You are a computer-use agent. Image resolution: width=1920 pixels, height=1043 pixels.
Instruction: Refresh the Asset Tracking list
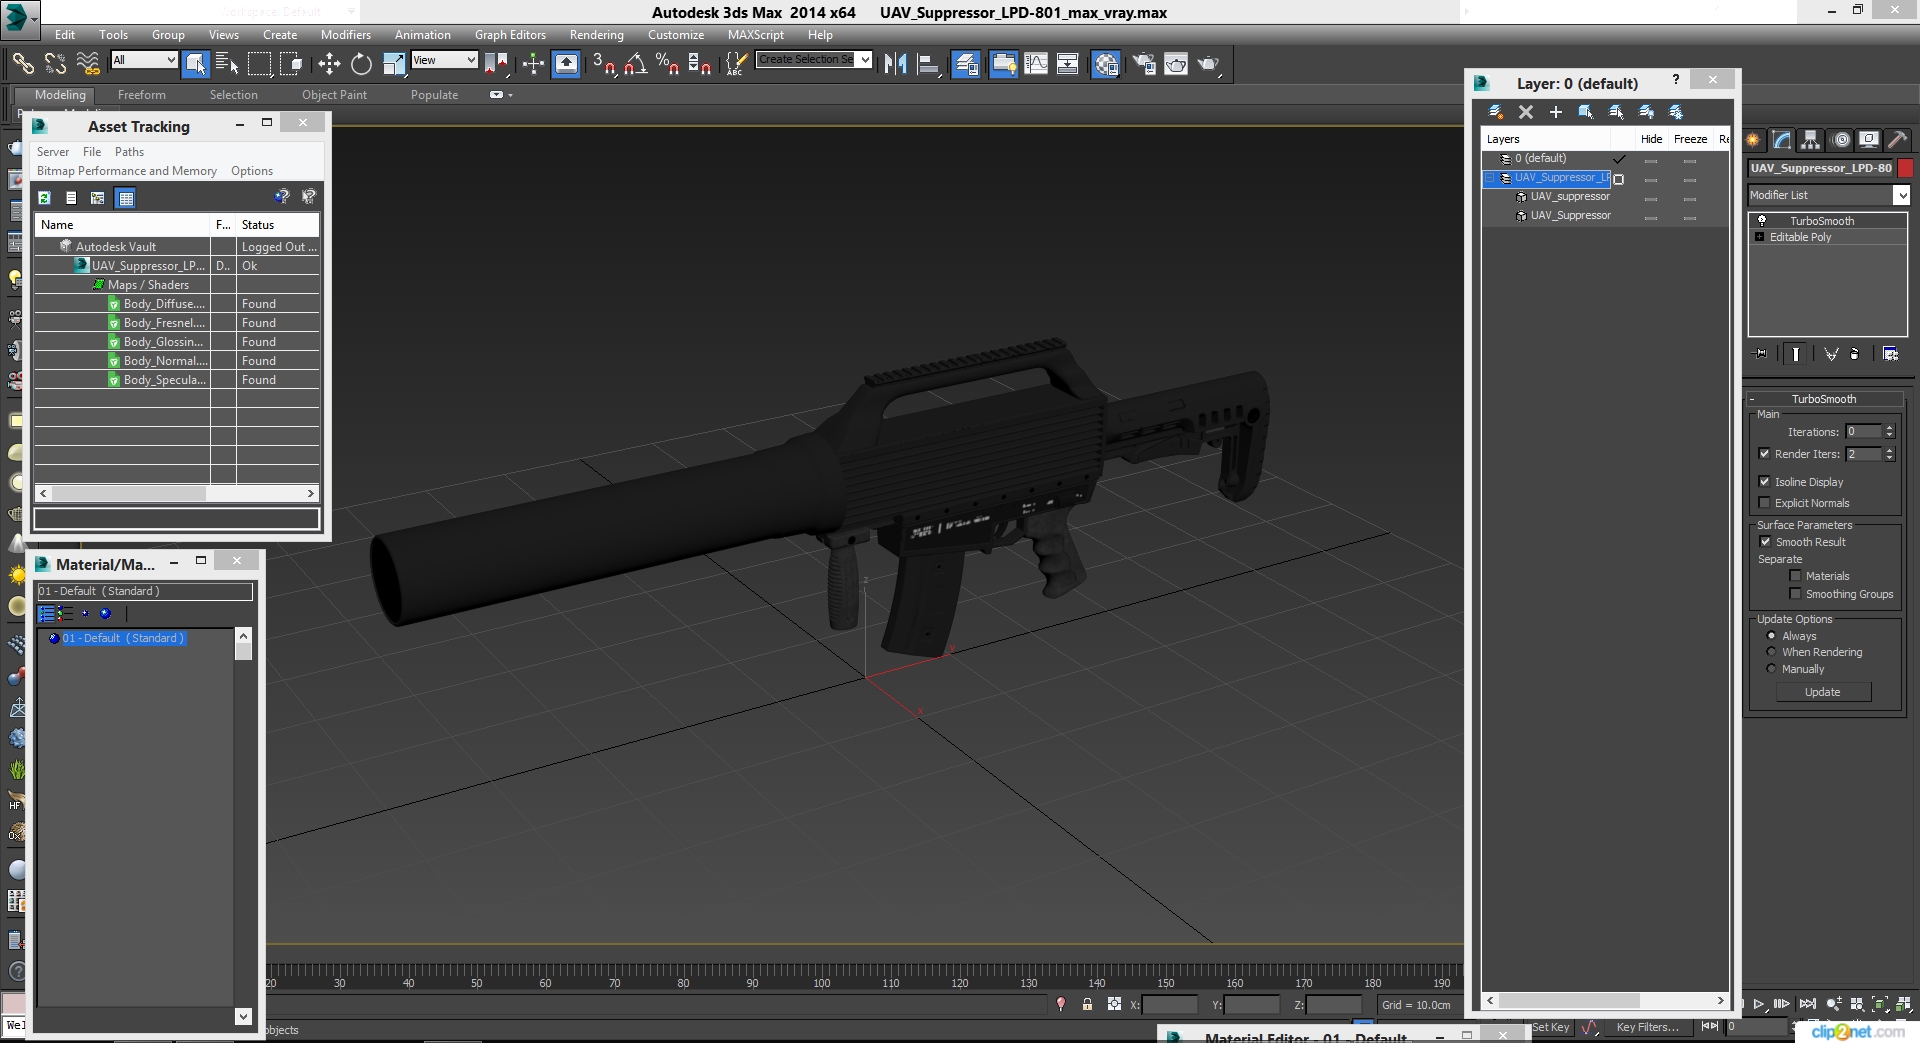click(44, 198)
